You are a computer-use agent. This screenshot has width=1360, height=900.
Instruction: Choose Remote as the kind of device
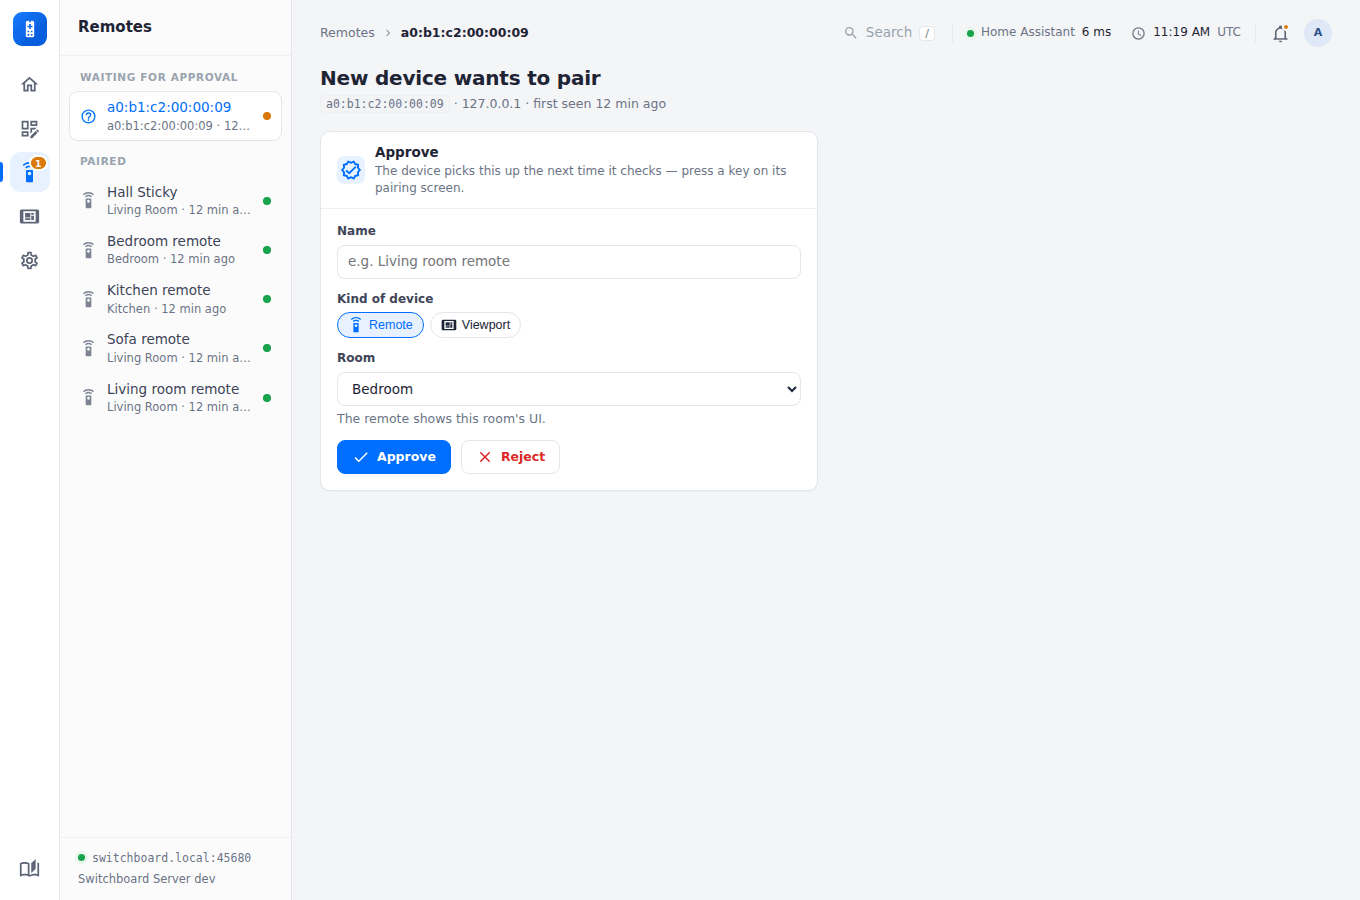point(381,325)
